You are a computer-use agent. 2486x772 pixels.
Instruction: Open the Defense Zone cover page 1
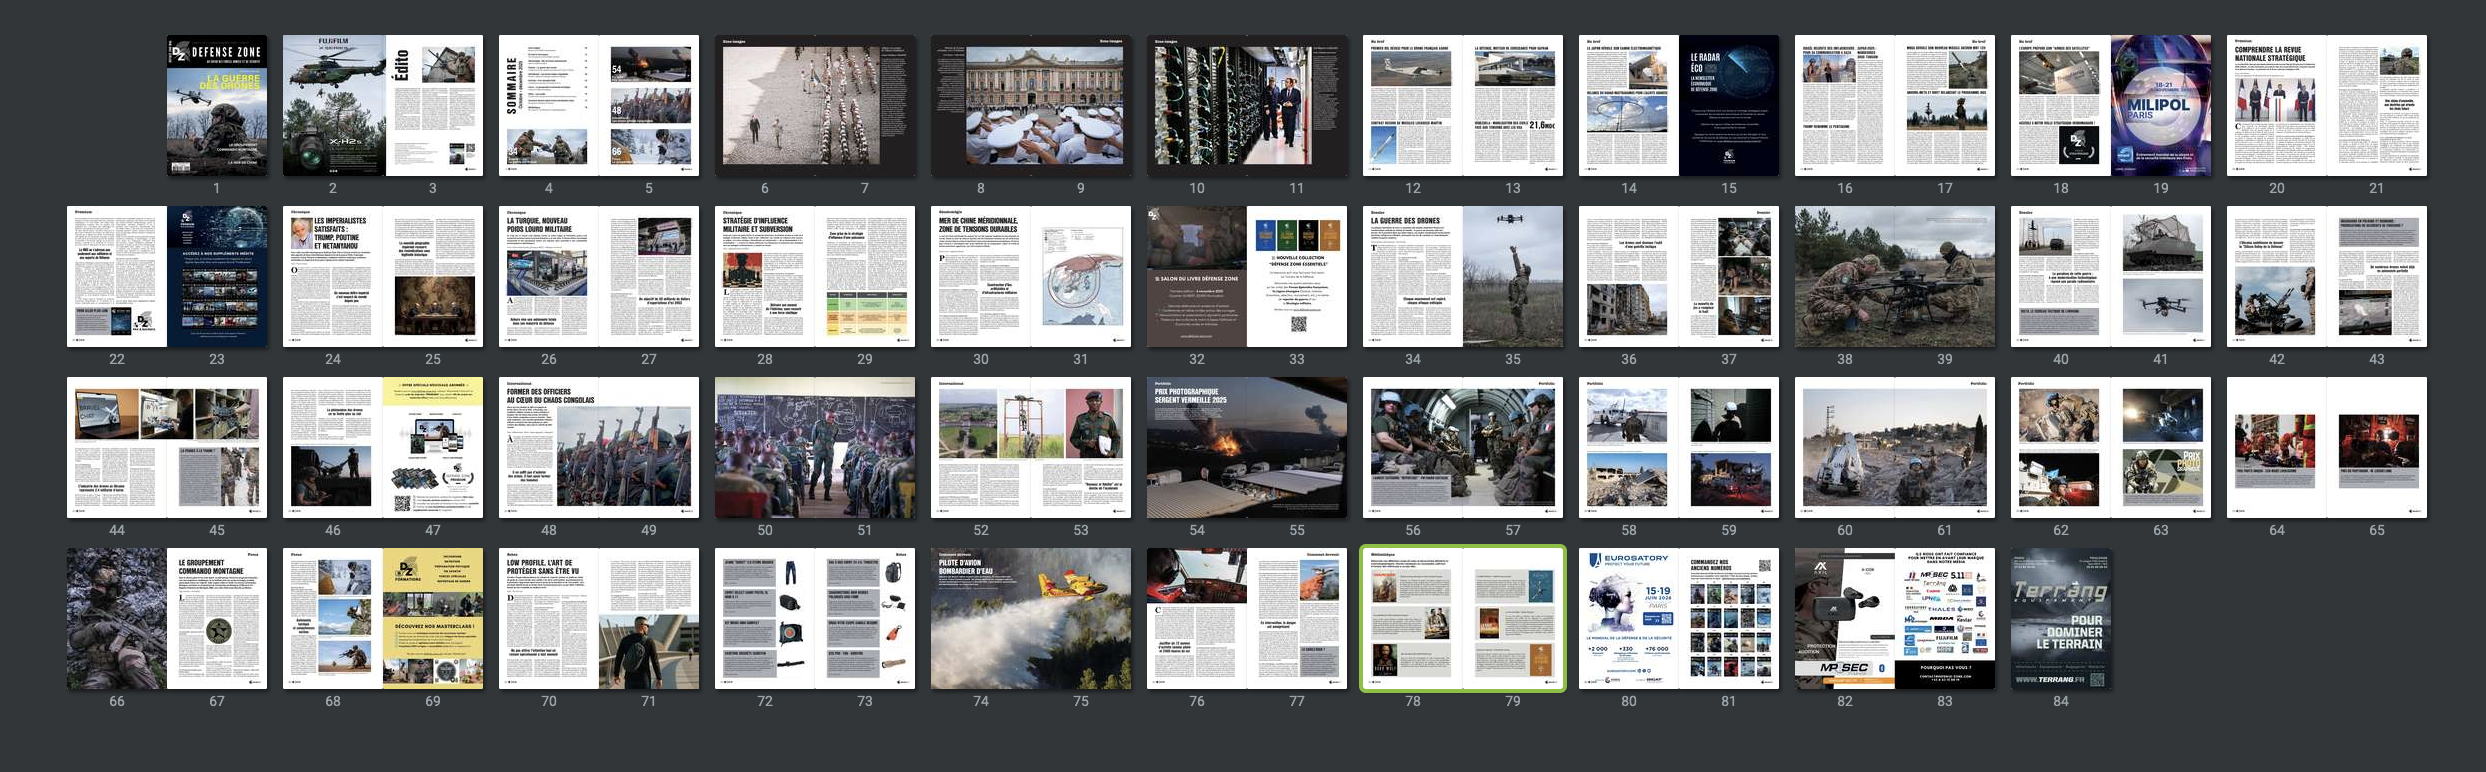pyautogui.click(x=216, y=106)
